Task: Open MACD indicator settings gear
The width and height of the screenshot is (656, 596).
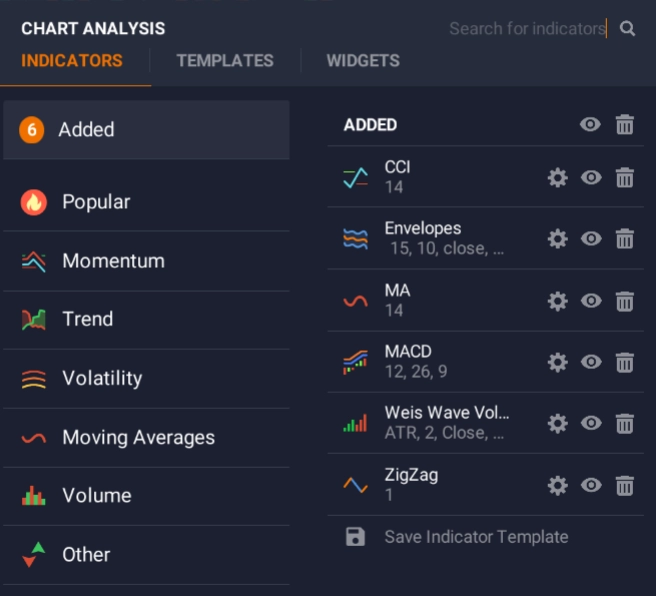Action: [x=558, y=362]
